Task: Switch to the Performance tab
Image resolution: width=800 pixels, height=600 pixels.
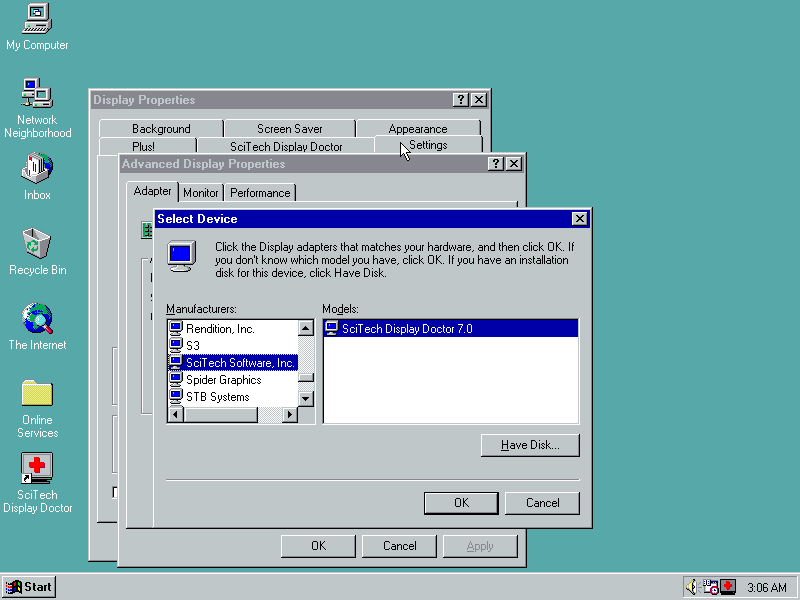Action: 260,193
